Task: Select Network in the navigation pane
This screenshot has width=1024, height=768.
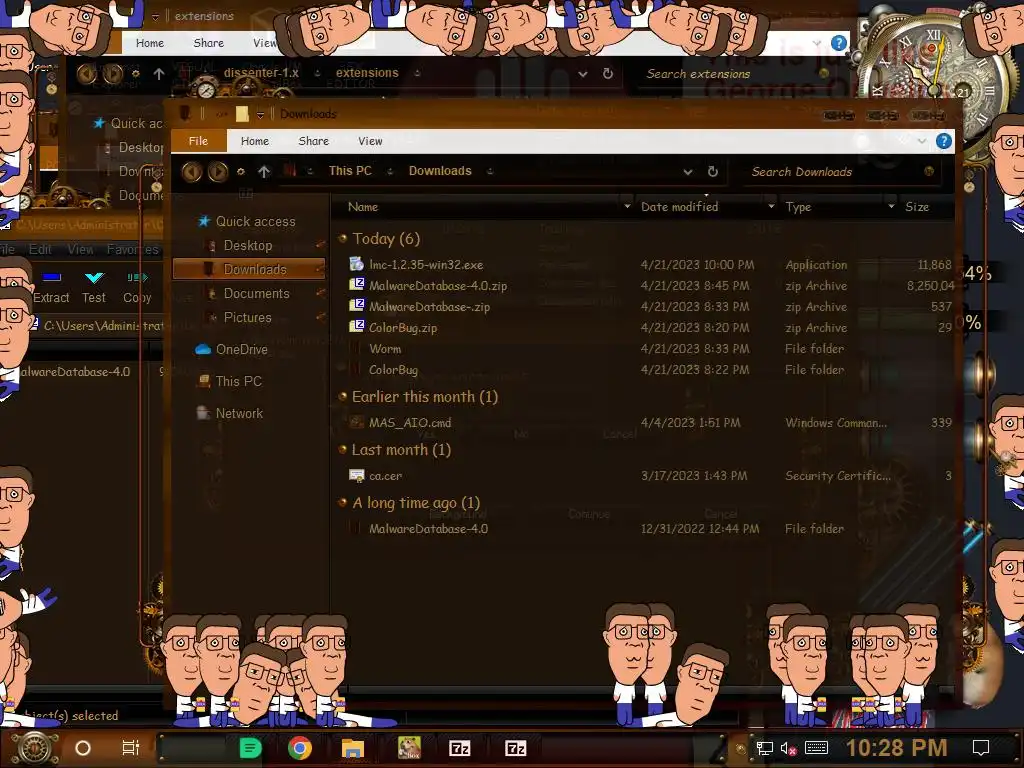Action: [x=239, y=413]
